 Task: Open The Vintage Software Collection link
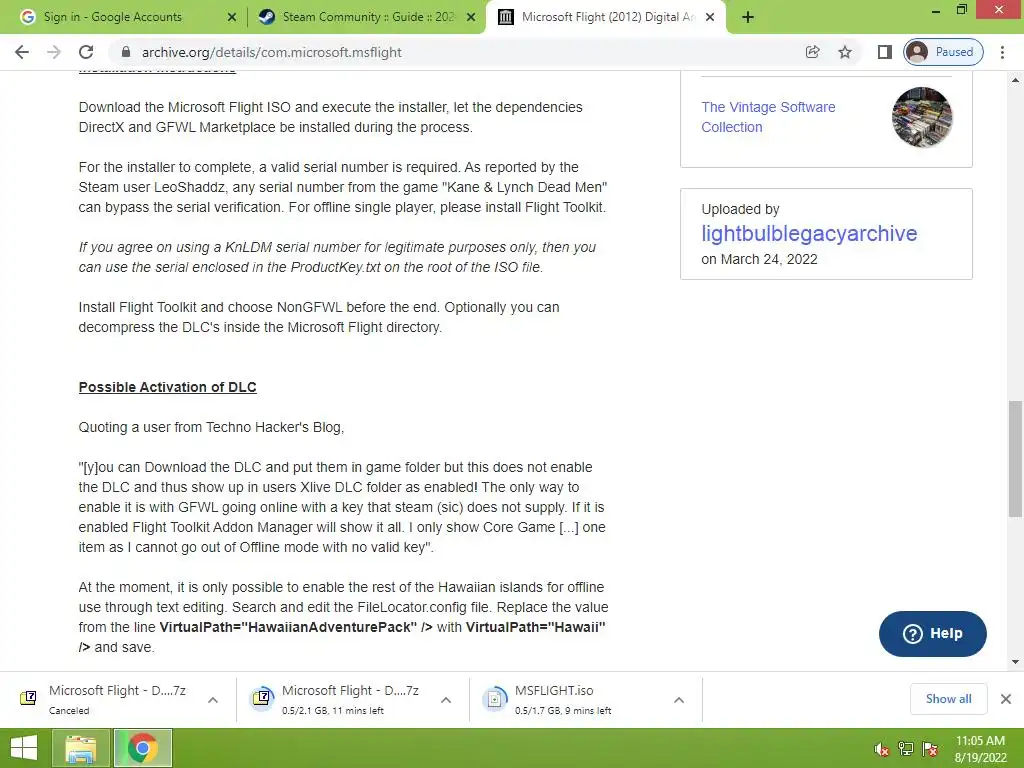click(768, 117)
